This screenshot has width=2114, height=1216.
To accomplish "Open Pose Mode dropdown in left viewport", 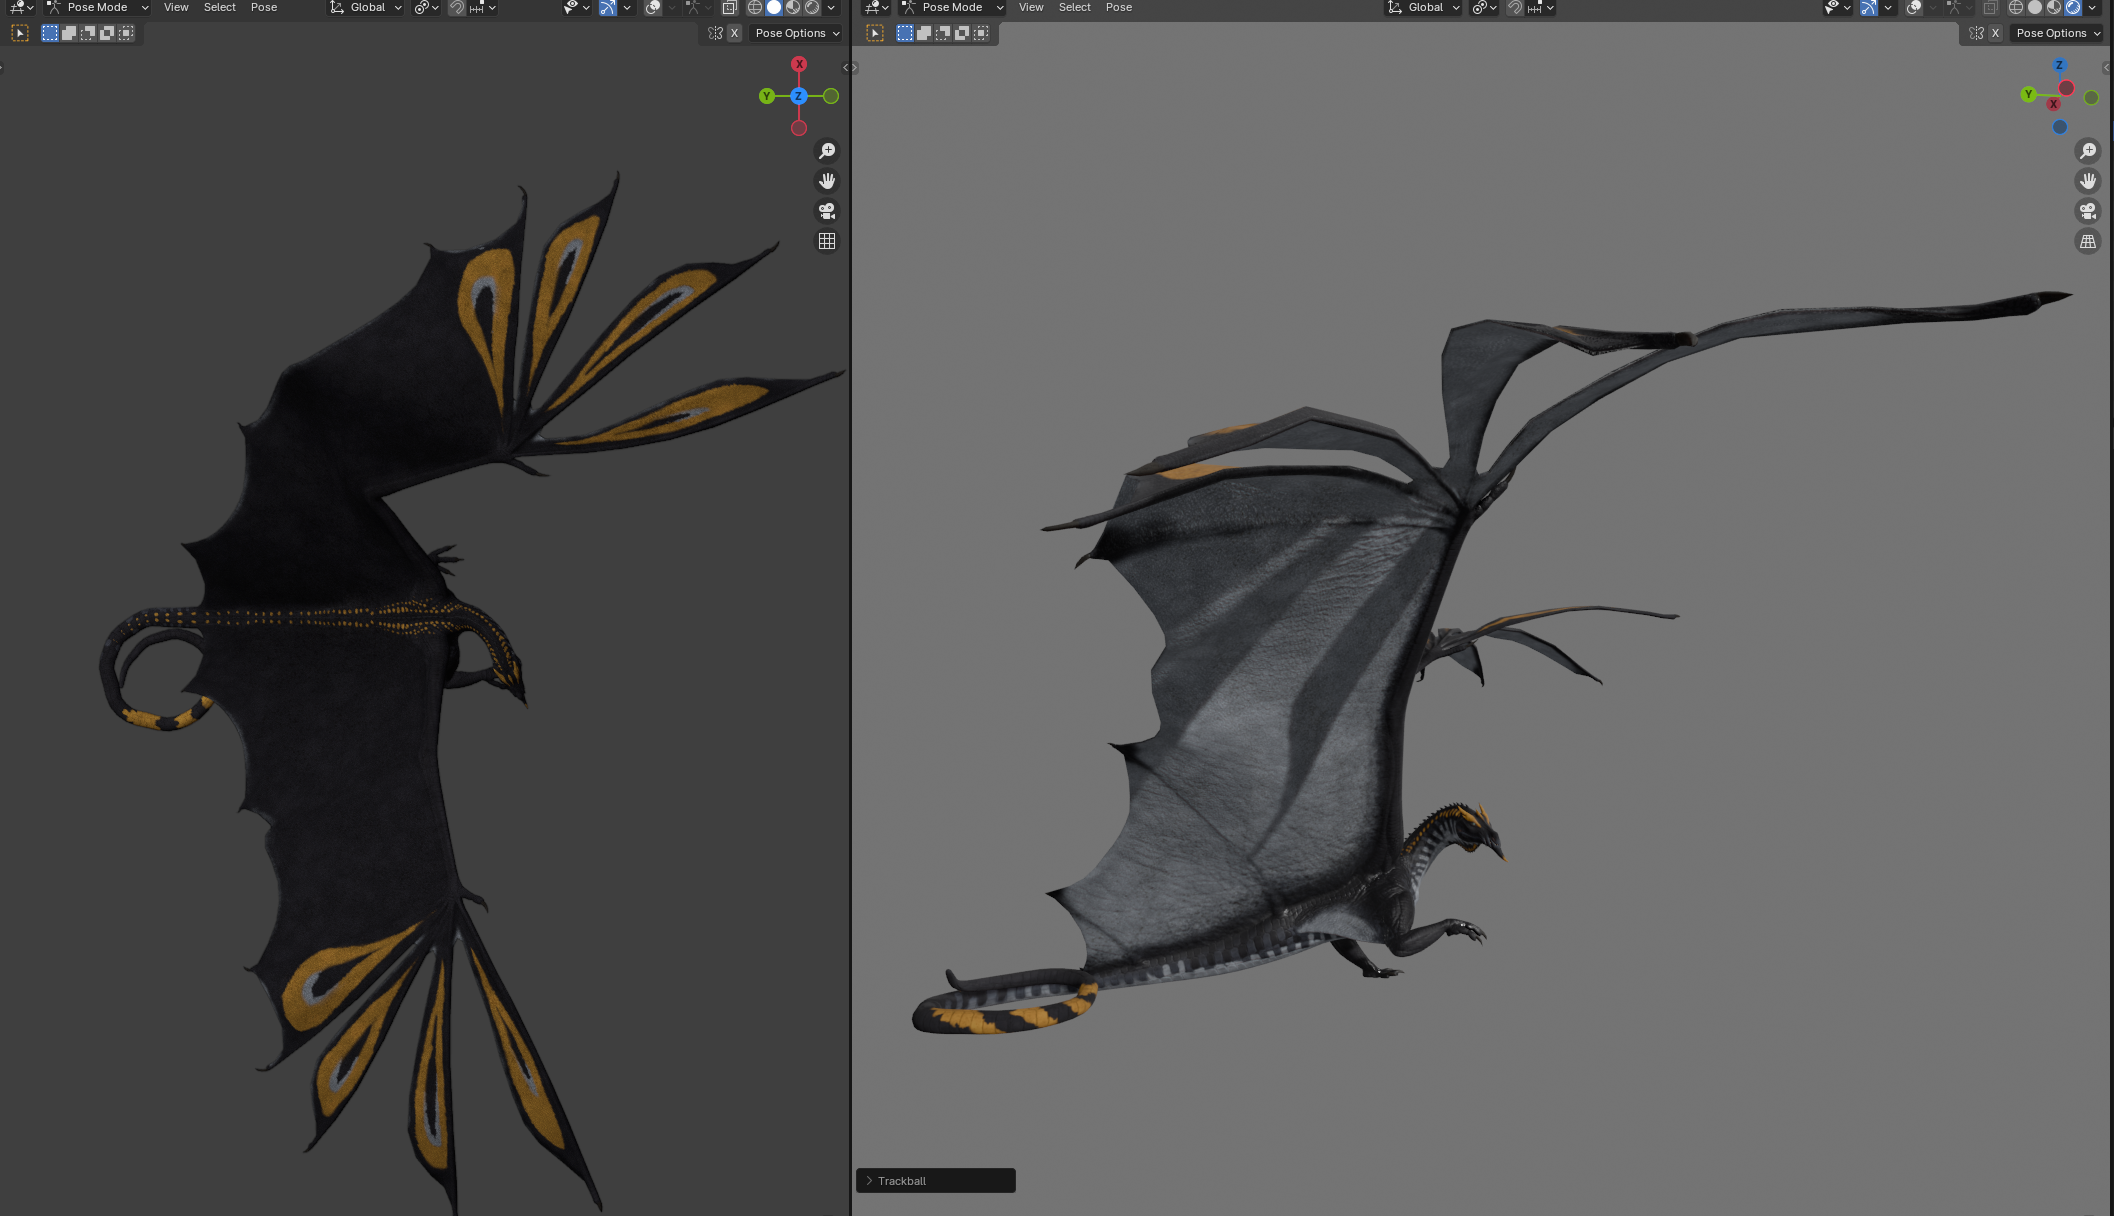I will pos(97,8).
